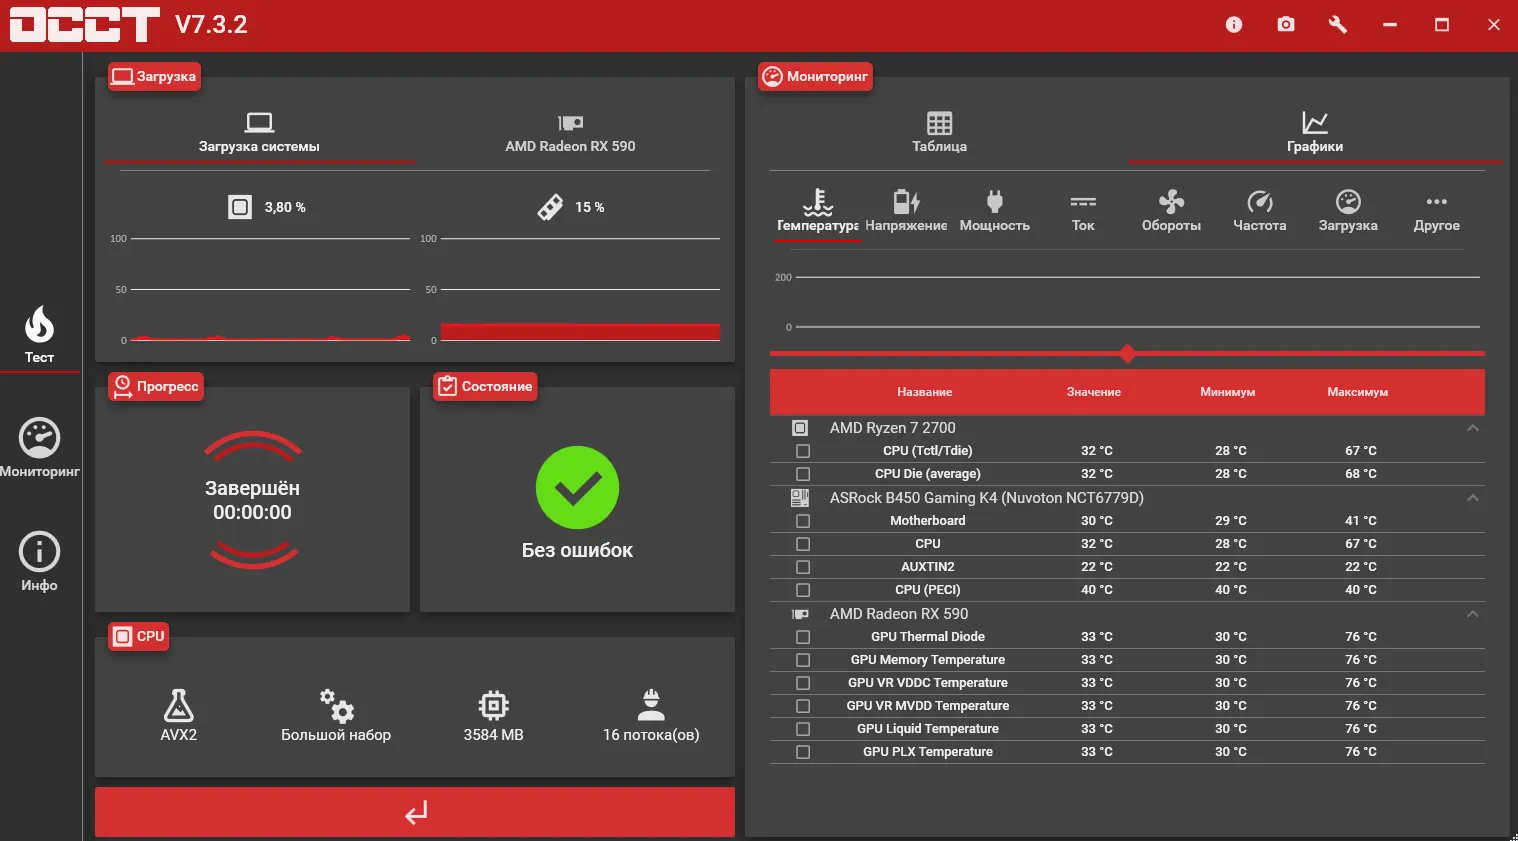This screenshot has width=1518, height=841.
Task: Check the AUXTIN2 sensor checkbox
Action: tap(803, 567)
